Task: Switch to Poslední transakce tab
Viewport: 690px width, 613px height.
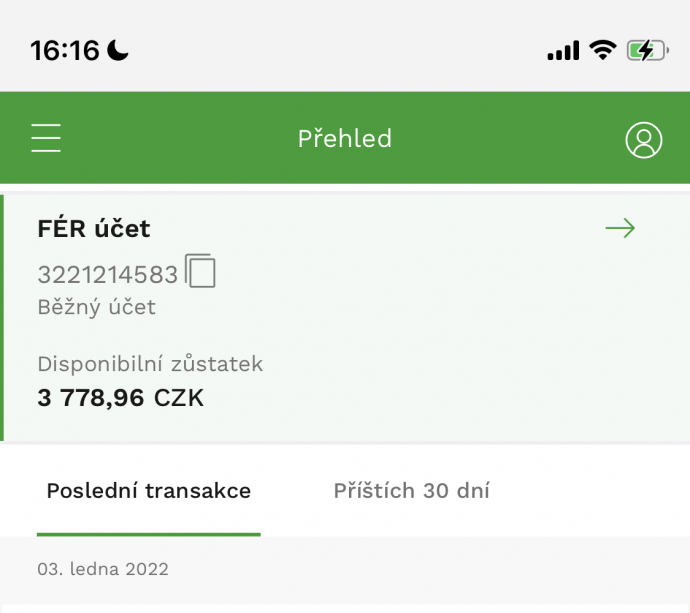Action: coord(148,491)
